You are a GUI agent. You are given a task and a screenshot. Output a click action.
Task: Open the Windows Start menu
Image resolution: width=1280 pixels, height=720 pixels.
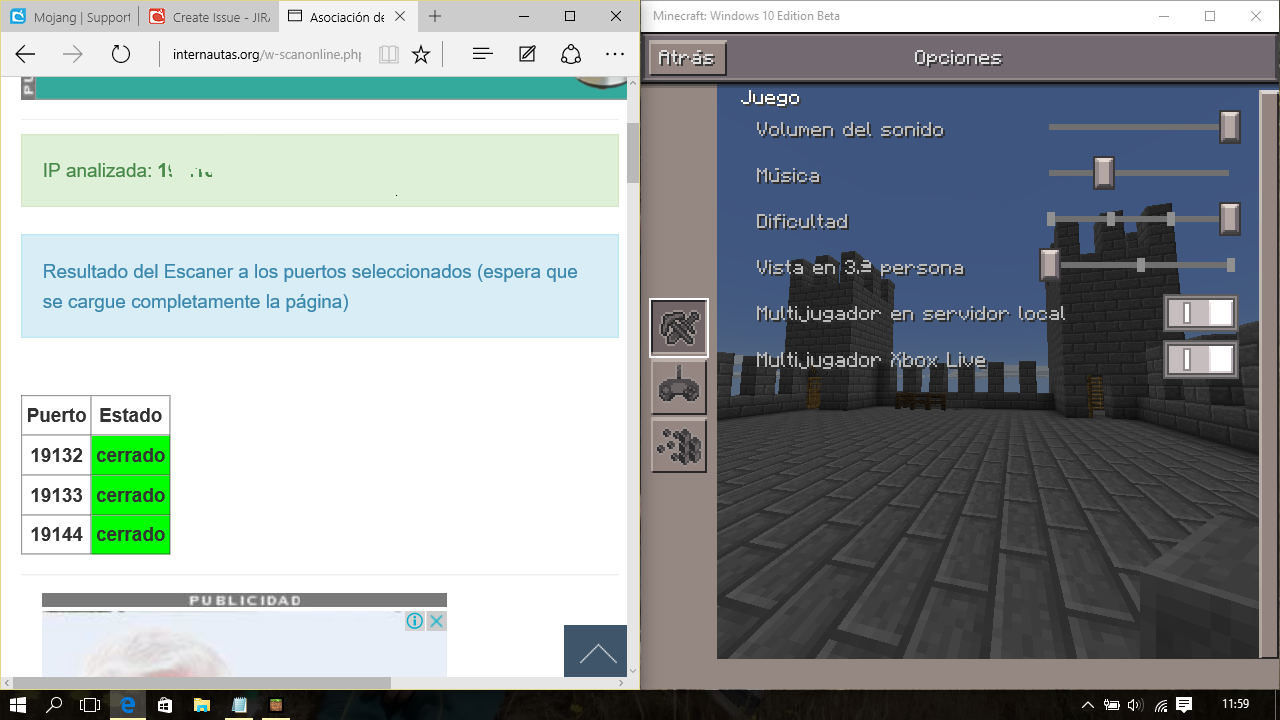pyautogui.click(x=17, y=705)
